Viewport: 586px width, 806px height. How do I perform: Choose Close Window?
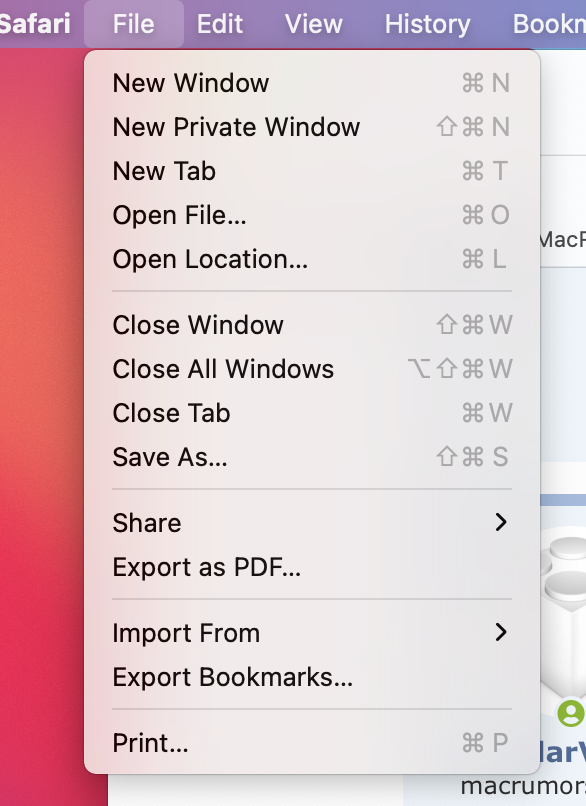(x=312, y=325)
